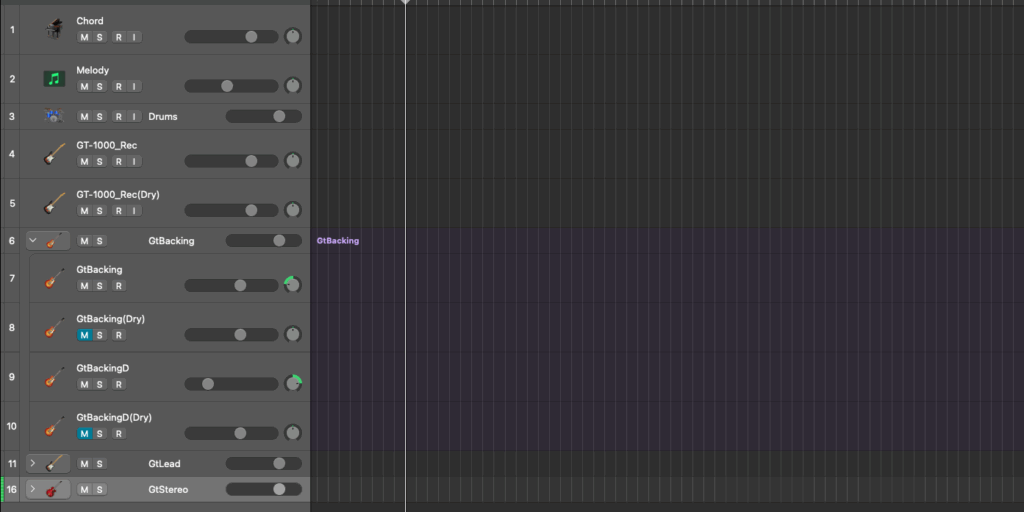This screenshot has height=512, width=1024.
Task: Click the GtBacking track 7 guitar icon
Action: pyautogui.click(x=54, y=278)
